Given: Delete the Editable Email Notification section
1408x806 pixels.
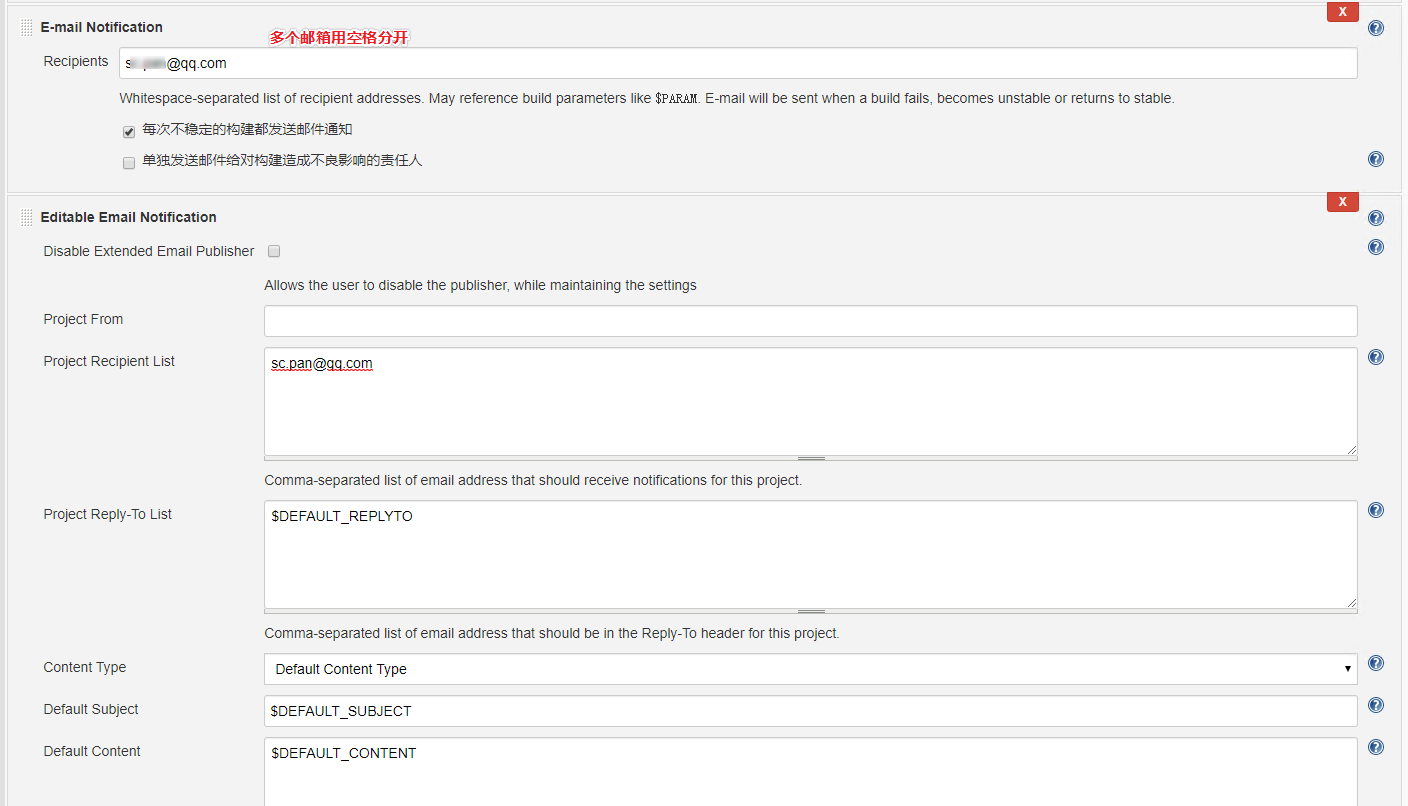Looking at the screenshot, I should point(1342,202).
